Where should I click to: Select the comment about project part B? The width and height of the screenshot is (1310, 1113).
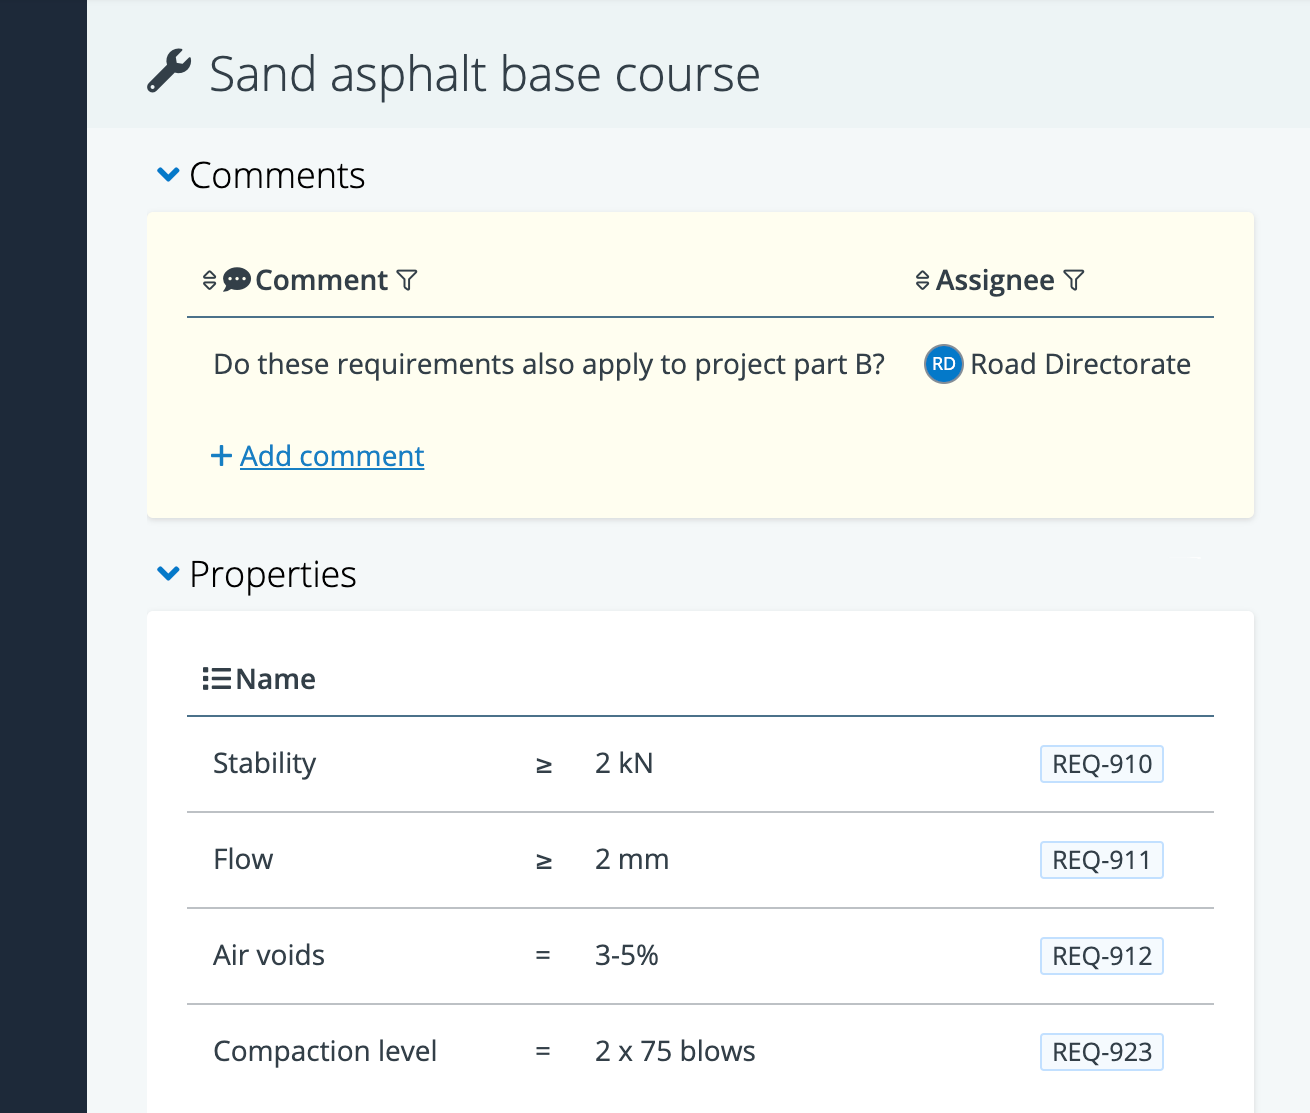549,364
